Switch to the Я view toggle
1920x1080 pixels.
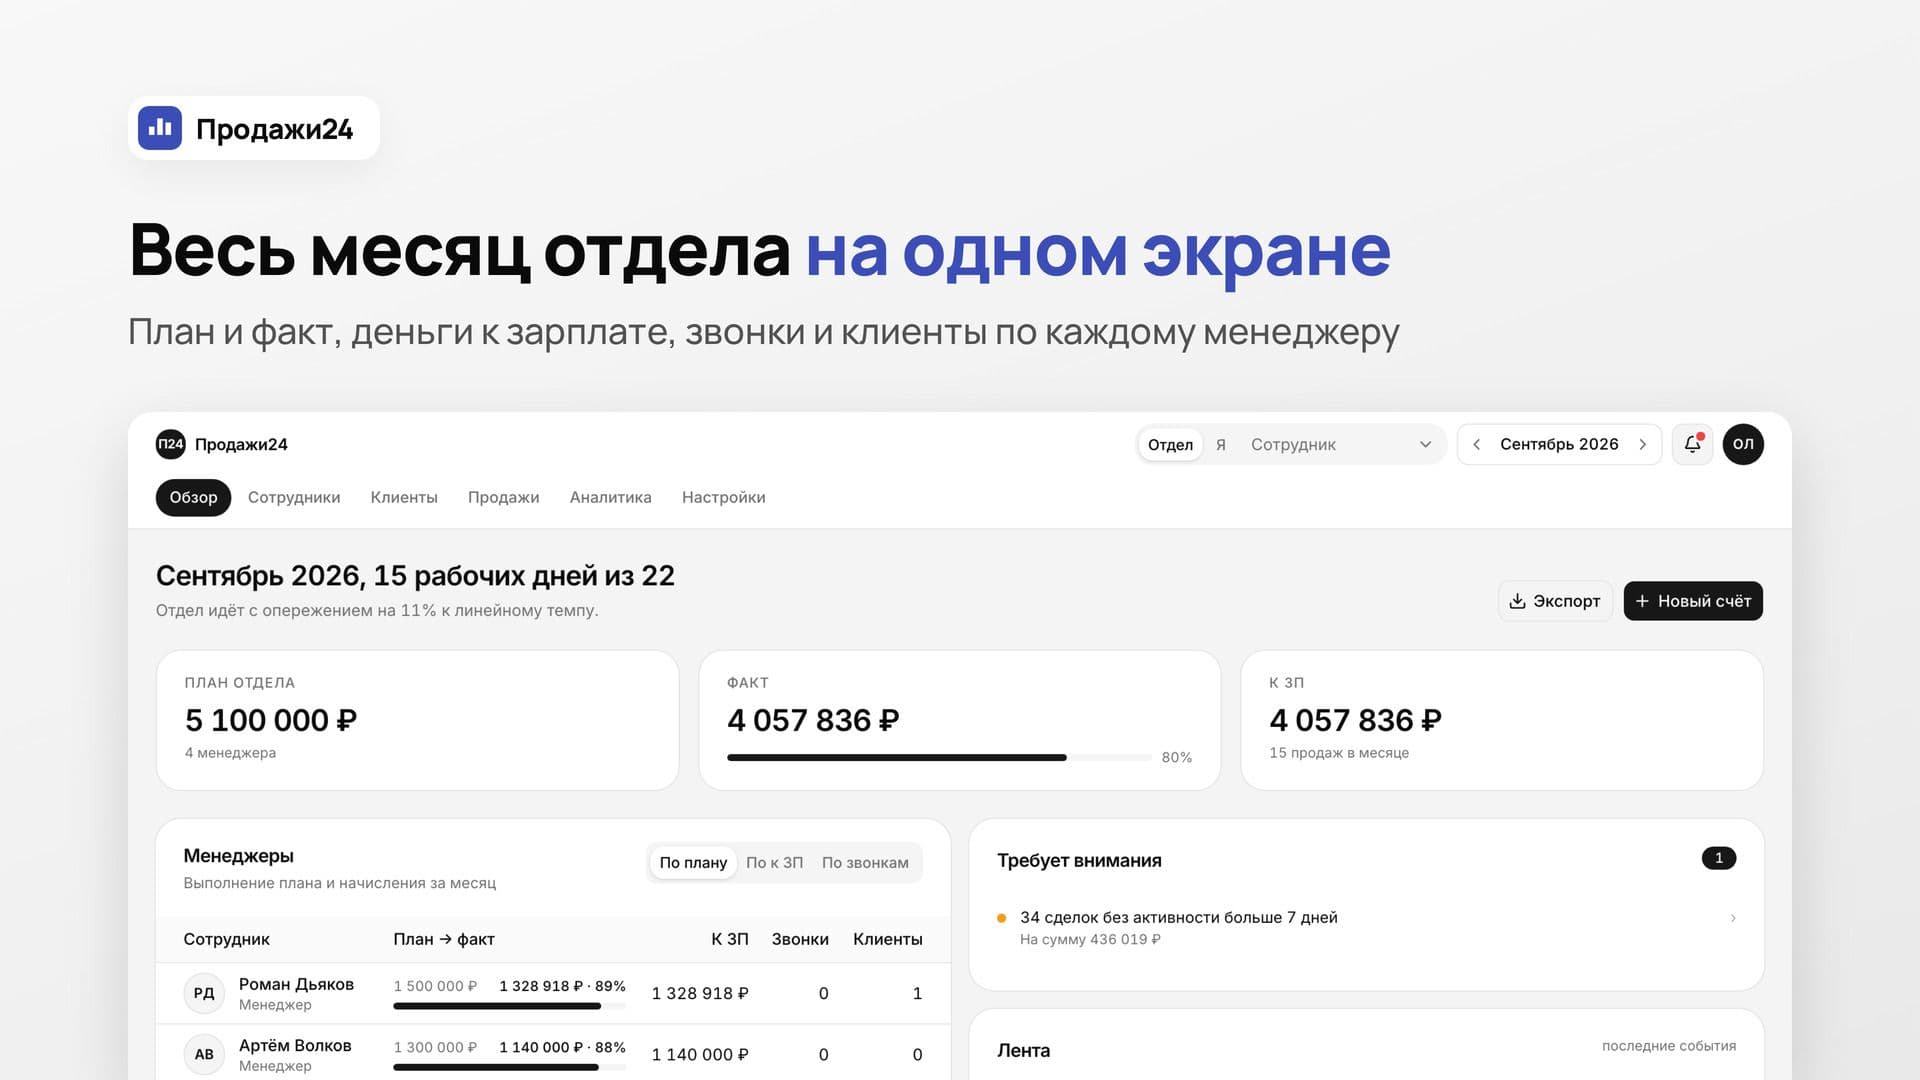click(1221, 444)
